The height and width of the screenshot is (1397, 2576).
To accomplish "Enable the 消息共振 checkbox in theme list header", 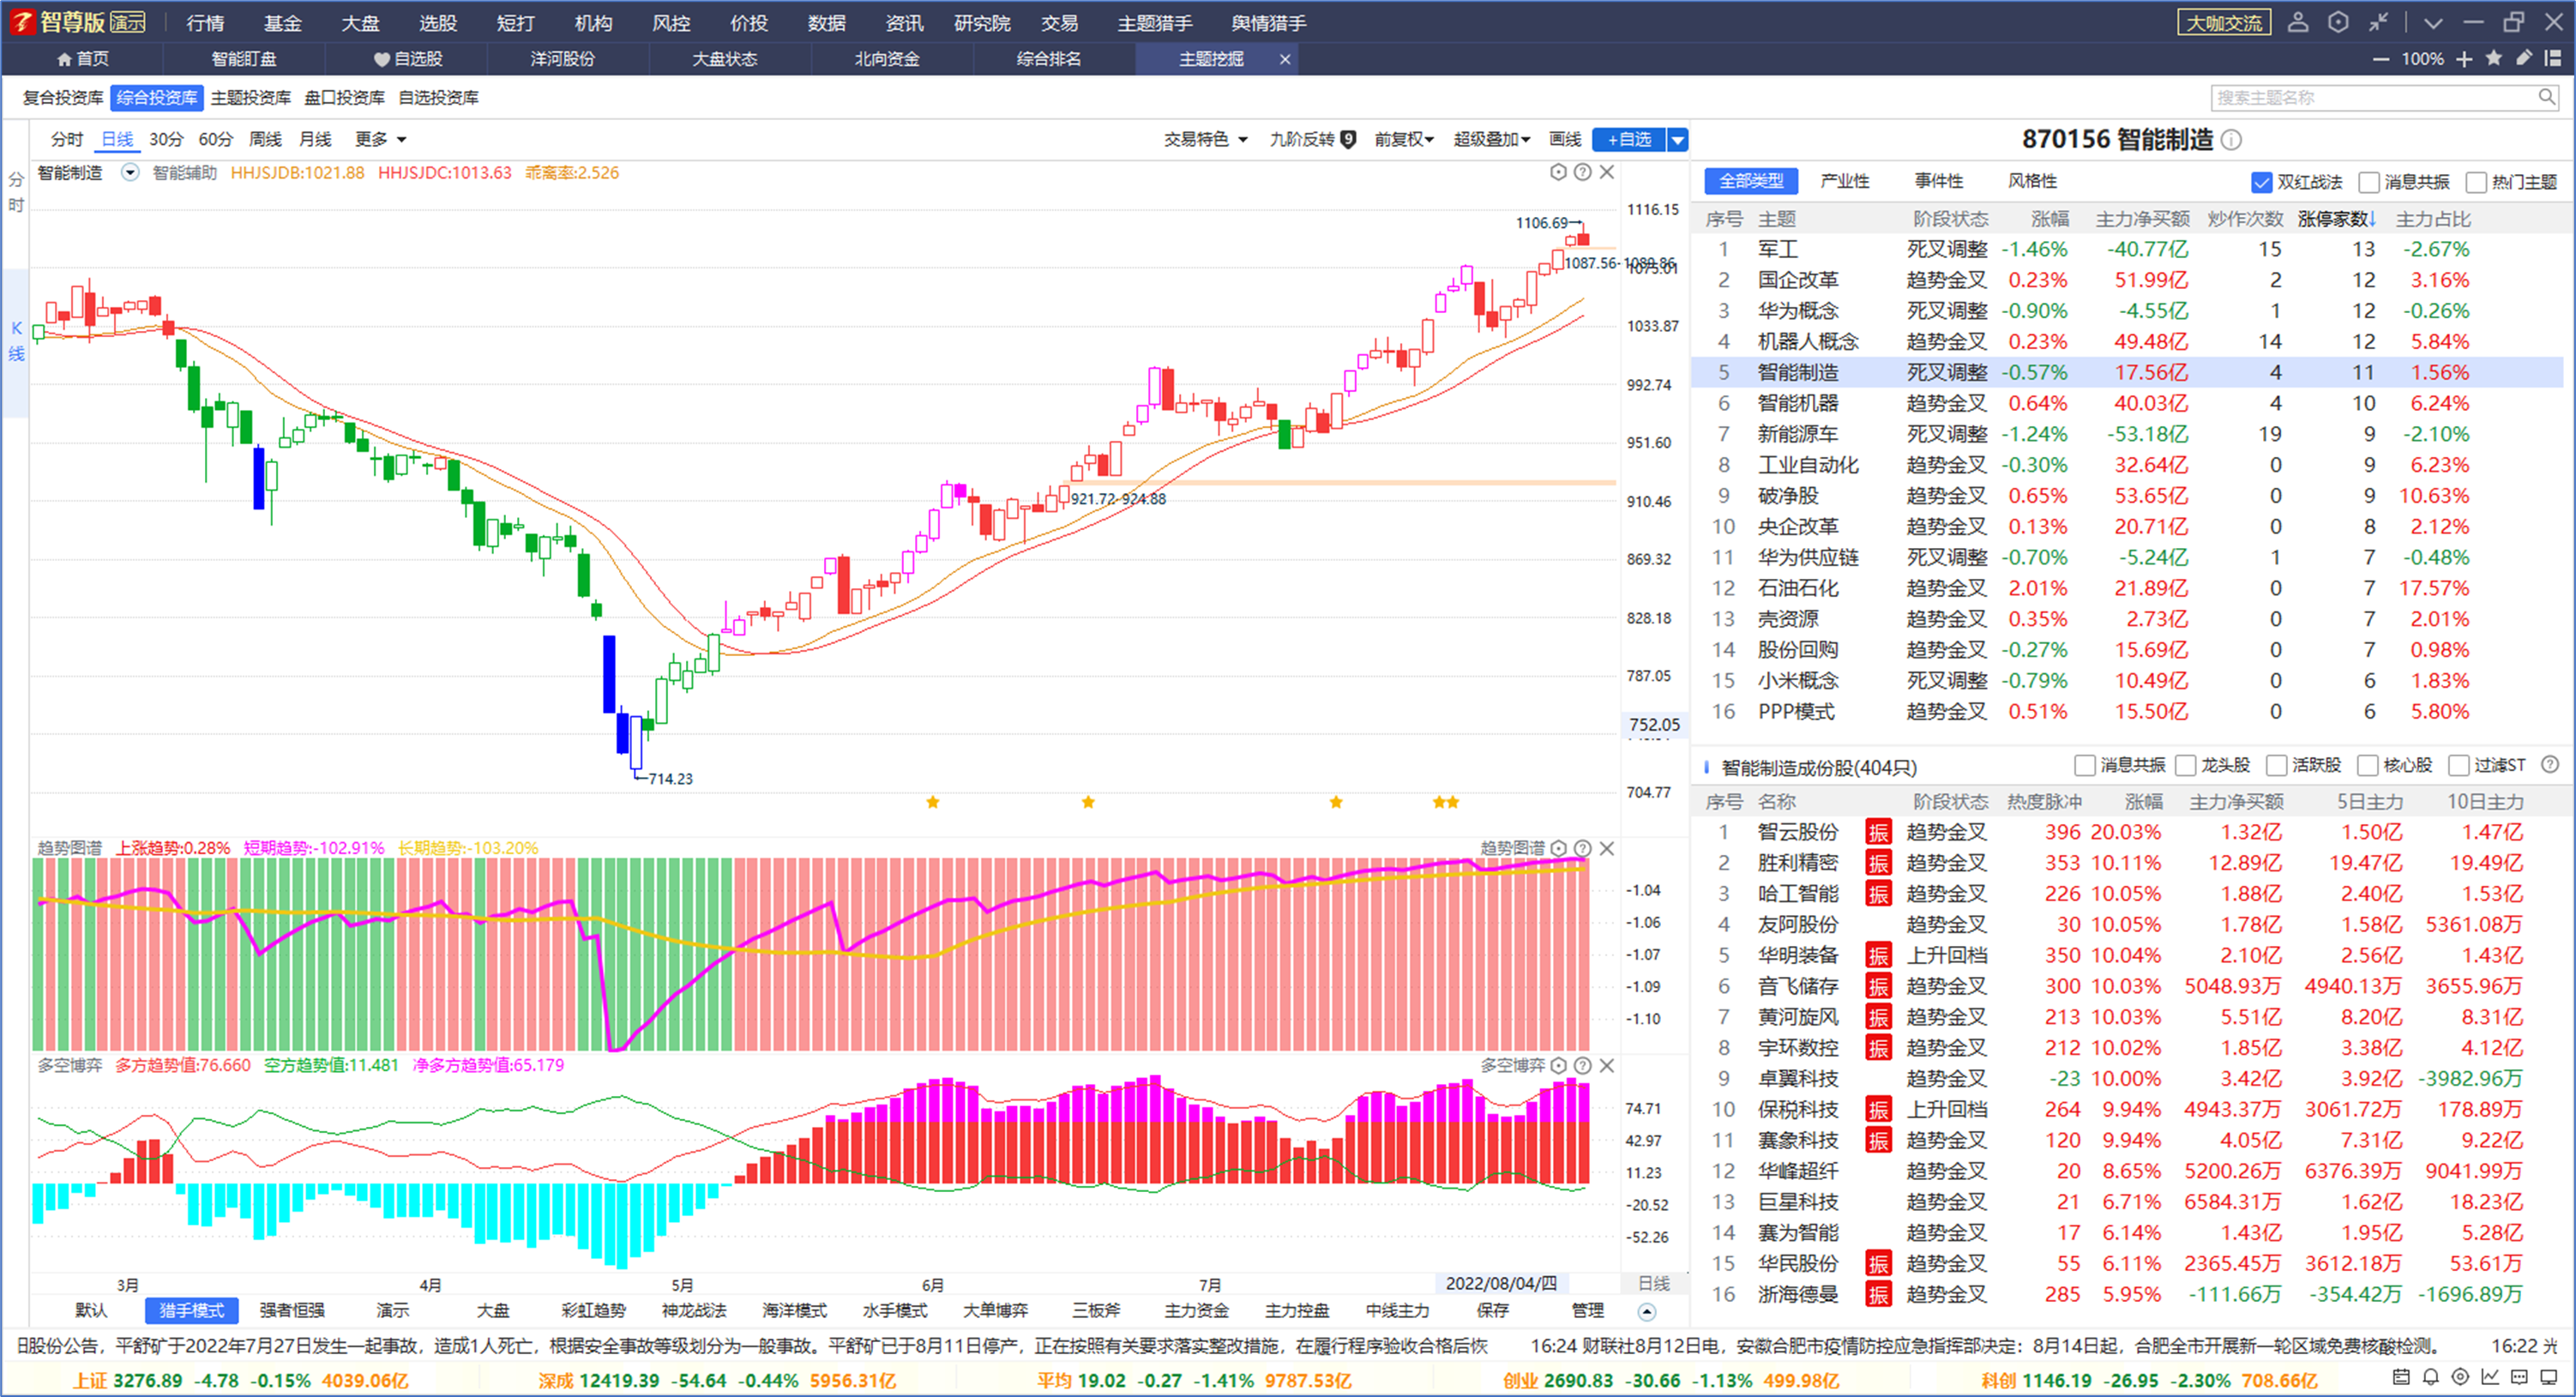I will (2369, 182).
